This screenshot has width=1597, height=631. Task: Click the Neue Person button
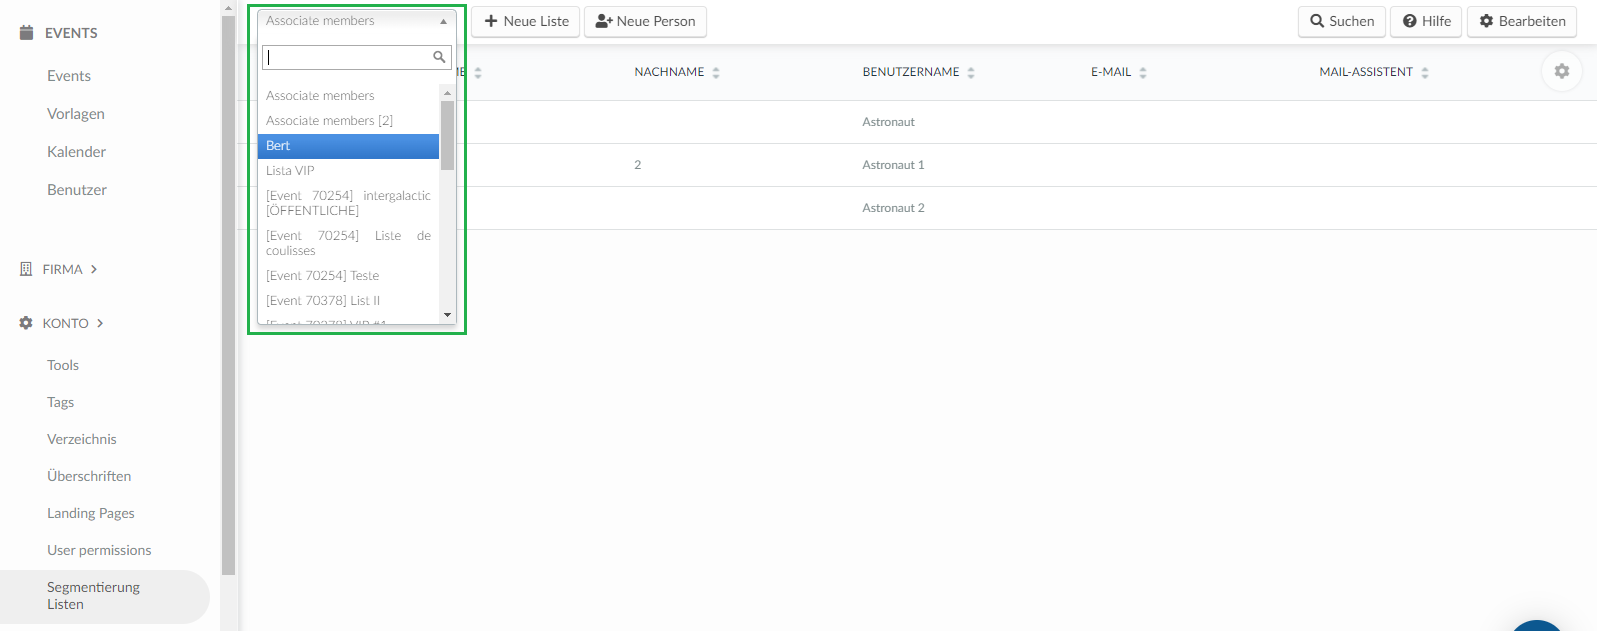[x=645, y=21]
